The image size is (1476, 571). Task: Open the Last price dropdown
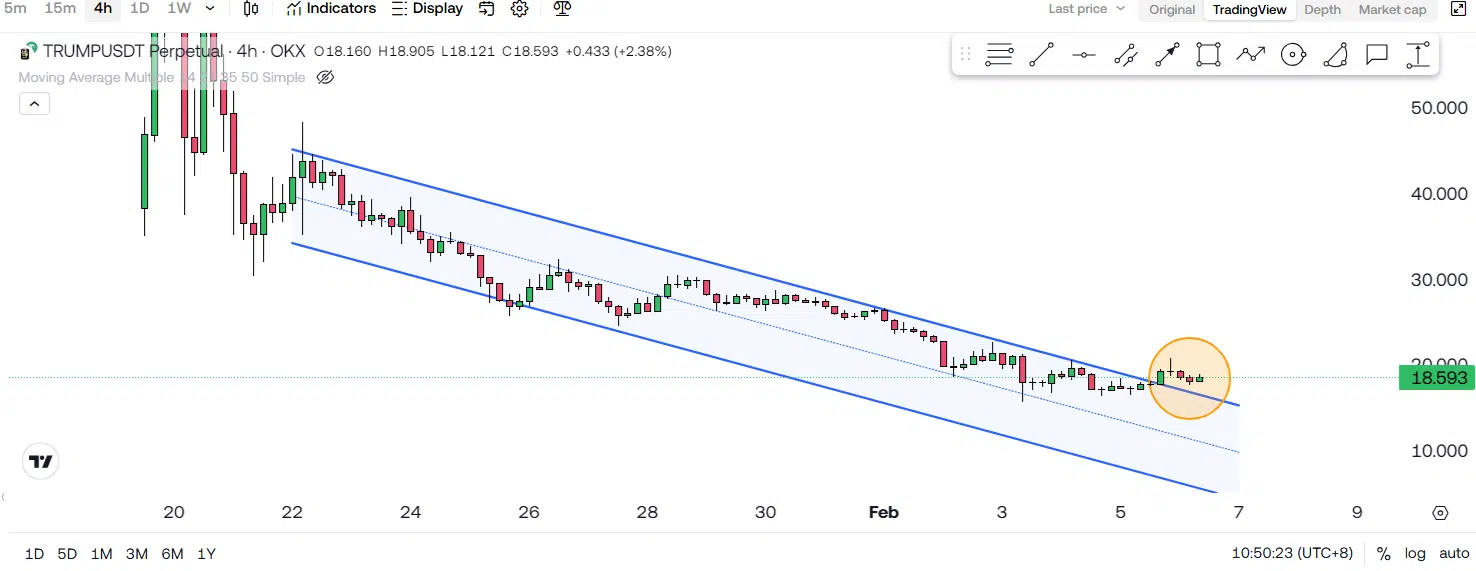1086,9
